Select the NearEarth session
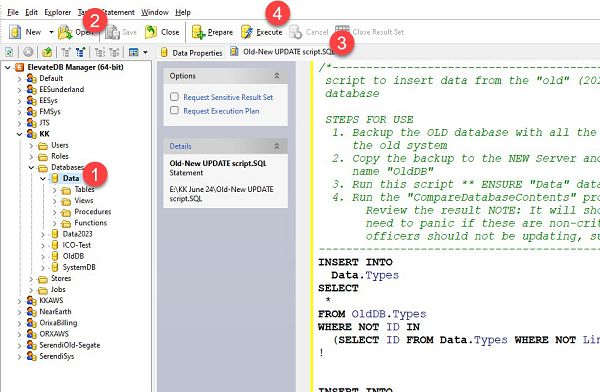The width and height of the screenshot is (600, 392). pyautogui.click(x=55, y=312)
